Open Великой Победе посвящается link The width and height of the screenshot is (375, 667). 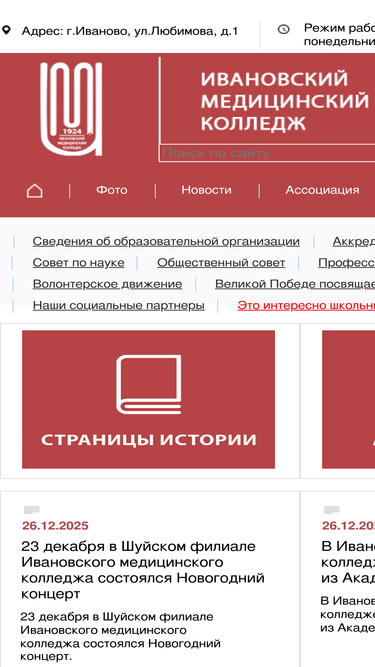pyautogui.click(x=295, y=284)
